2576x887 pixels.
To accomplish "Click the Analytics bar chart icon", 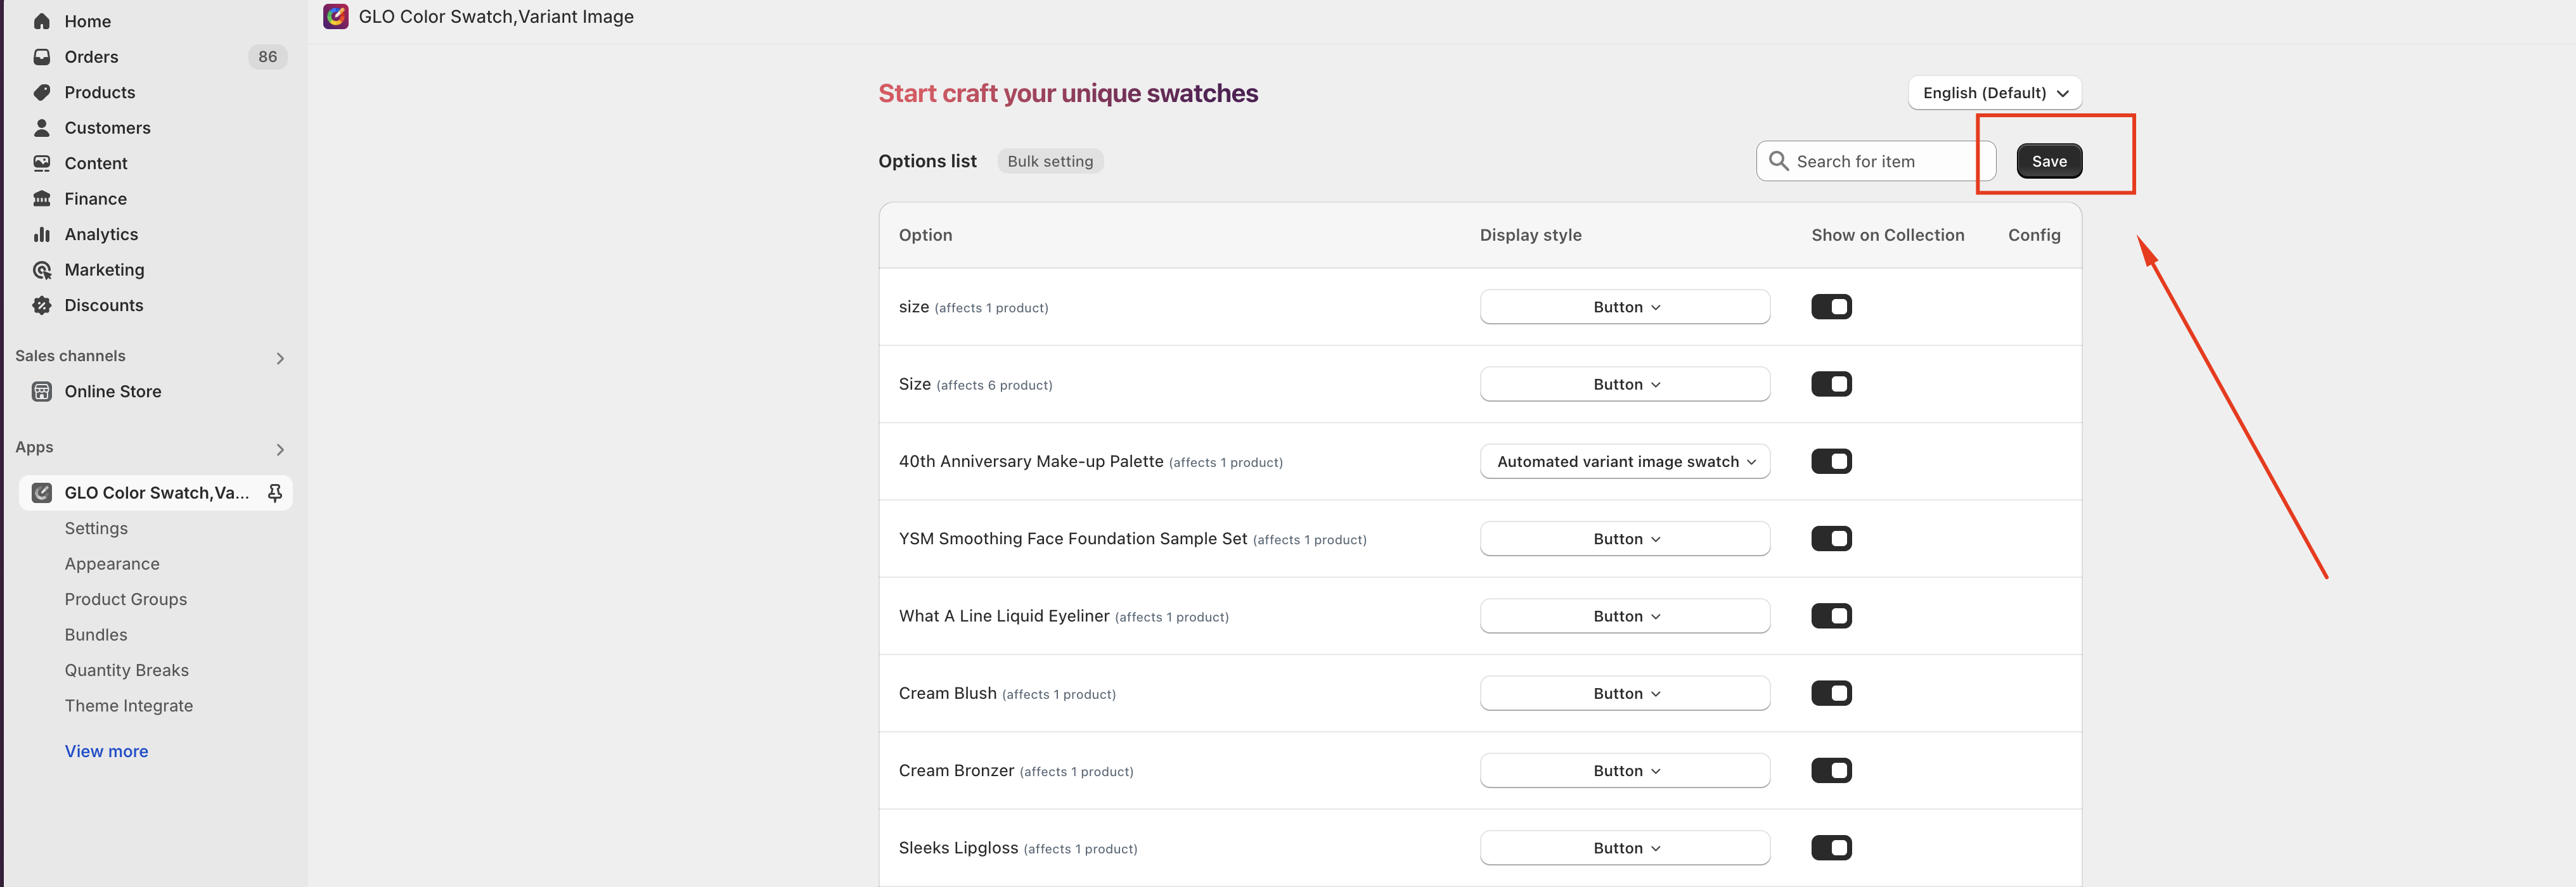I will (42, 234).
